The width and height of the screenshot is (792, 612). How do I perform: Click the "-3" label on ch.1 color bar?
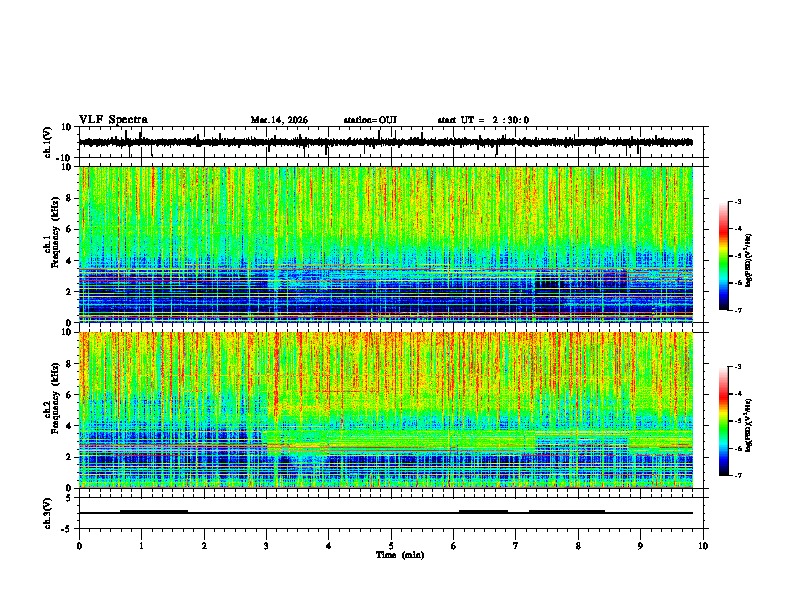[x=737, y=202]
